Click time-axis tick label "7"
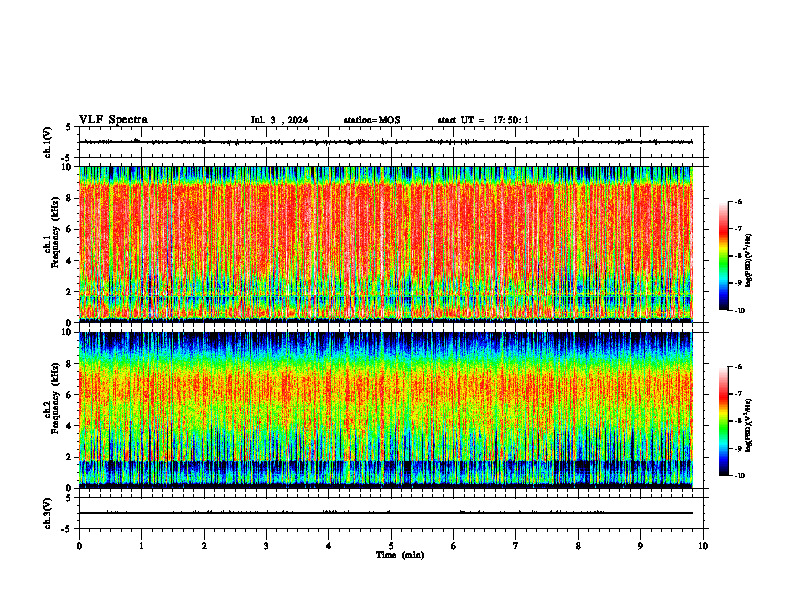 [x=516, y=546]
